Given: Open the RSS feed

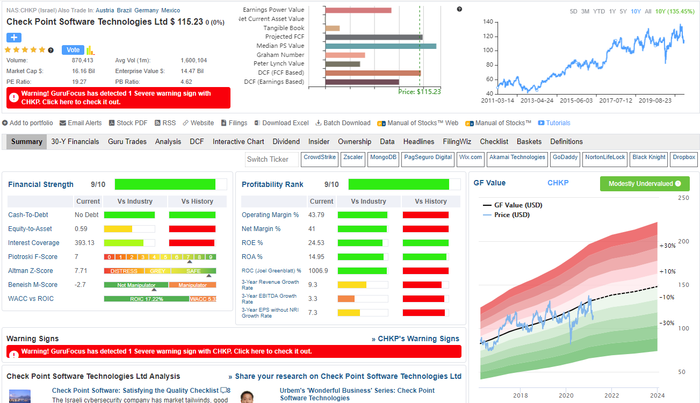Looking at the screenshot, I should click(165, 123).
